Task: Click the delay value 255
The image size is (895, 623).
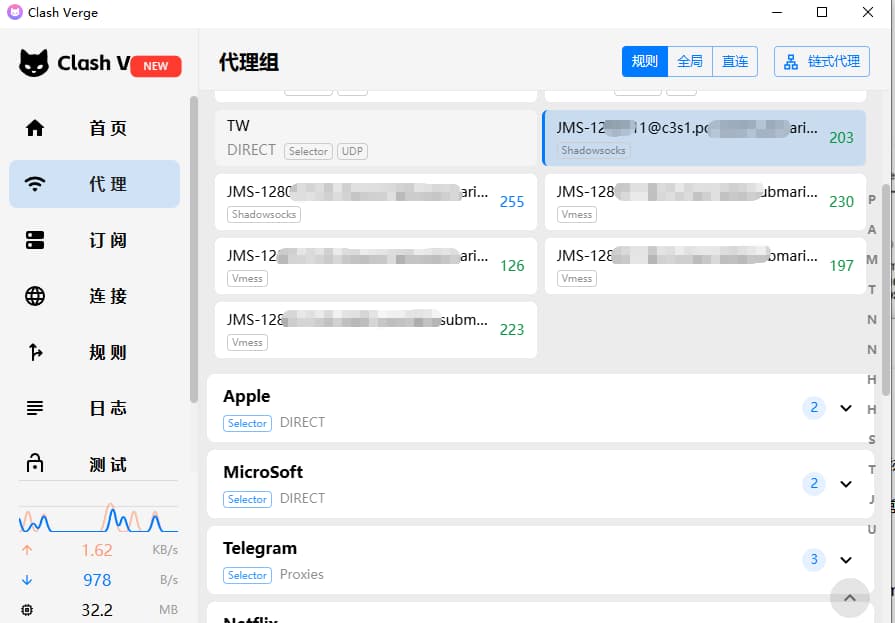Action: tap(512, 202)
